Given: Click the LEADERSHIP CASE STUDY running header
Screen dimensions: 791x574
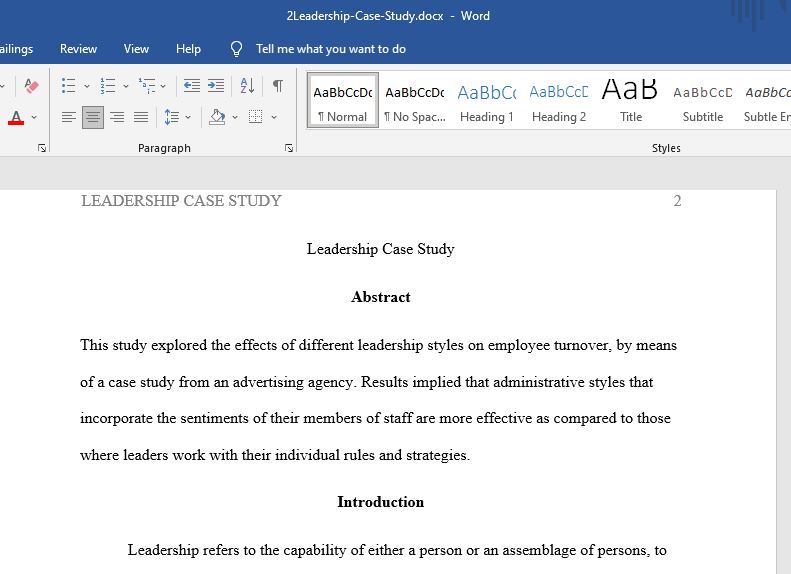Looking at the screenshot, I should tap(181, 201).
